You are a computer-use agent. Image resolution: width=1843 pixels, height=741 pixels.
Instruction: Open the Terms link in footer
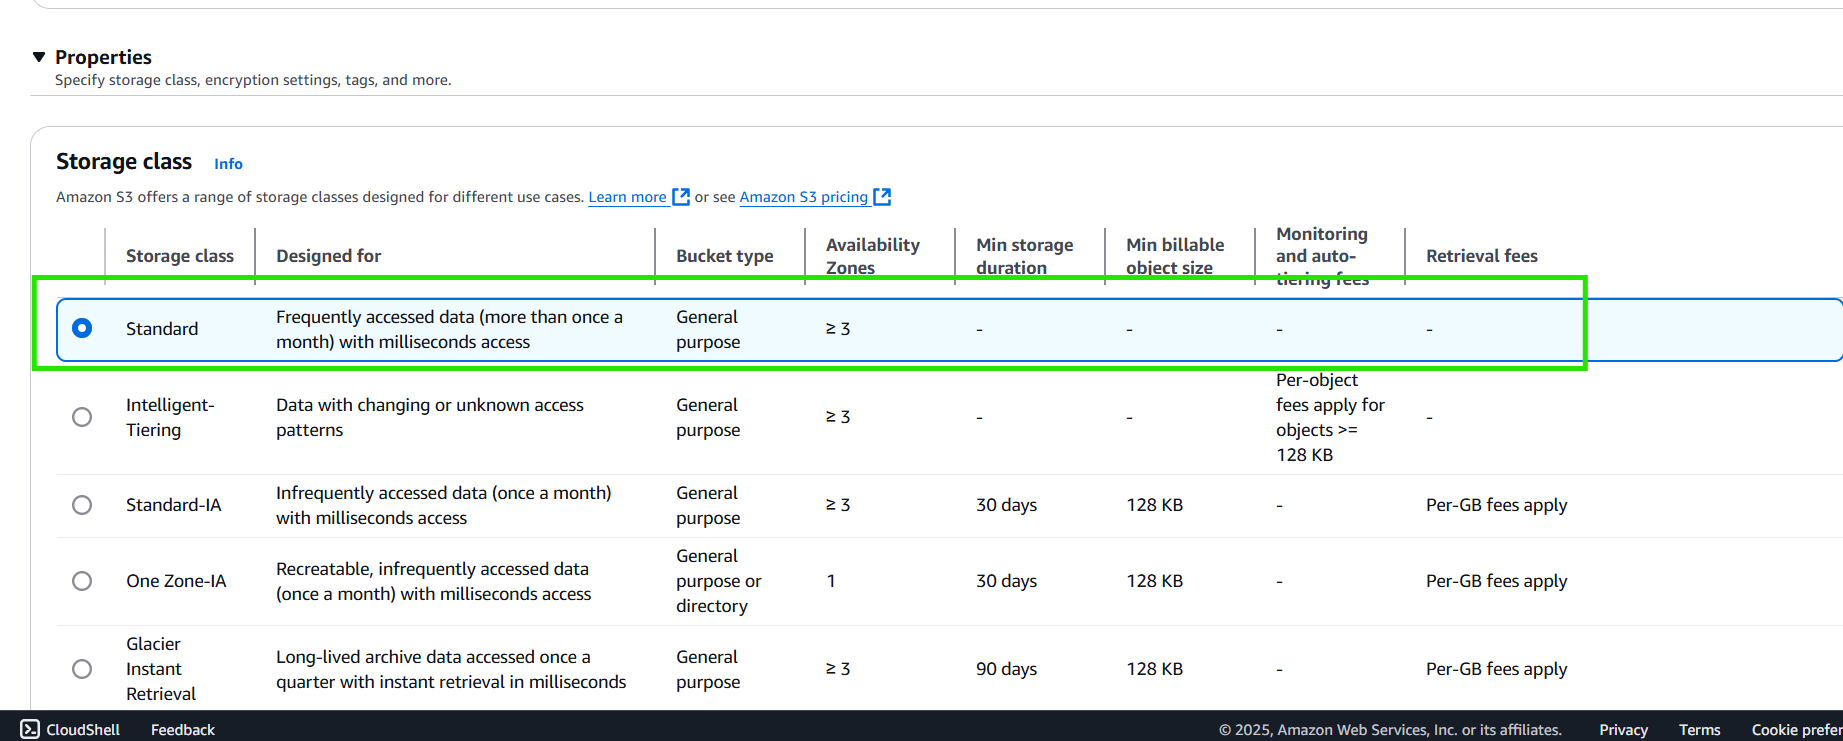1699,730
